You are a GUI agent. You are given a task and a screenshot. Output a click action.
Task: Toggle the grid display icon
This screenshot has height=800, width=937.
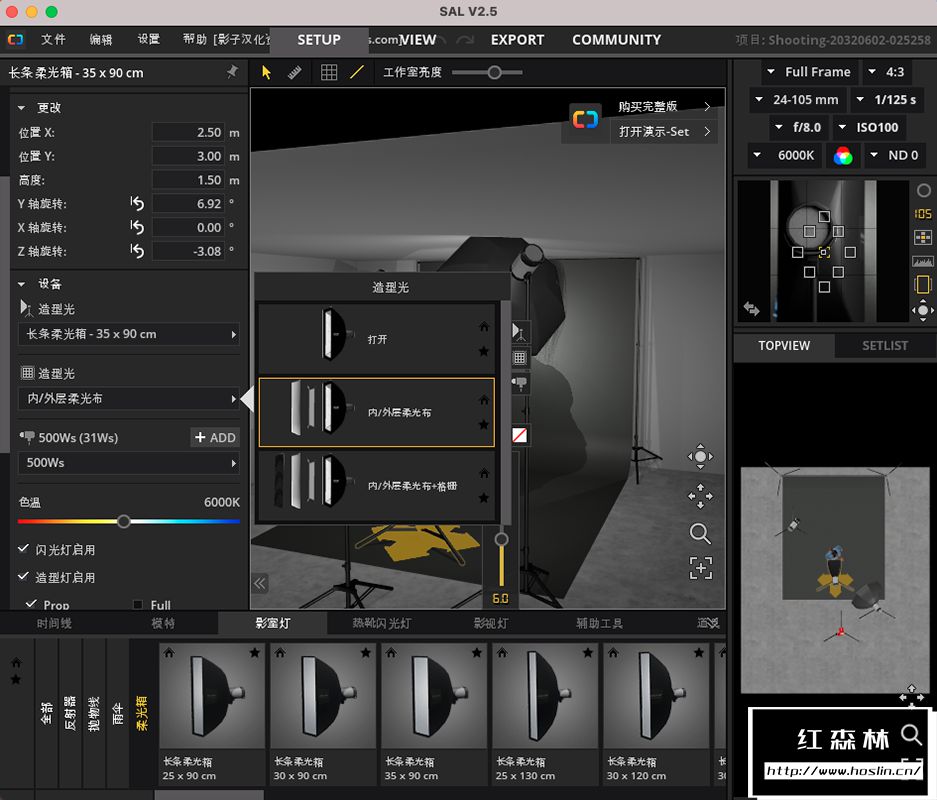329,72
